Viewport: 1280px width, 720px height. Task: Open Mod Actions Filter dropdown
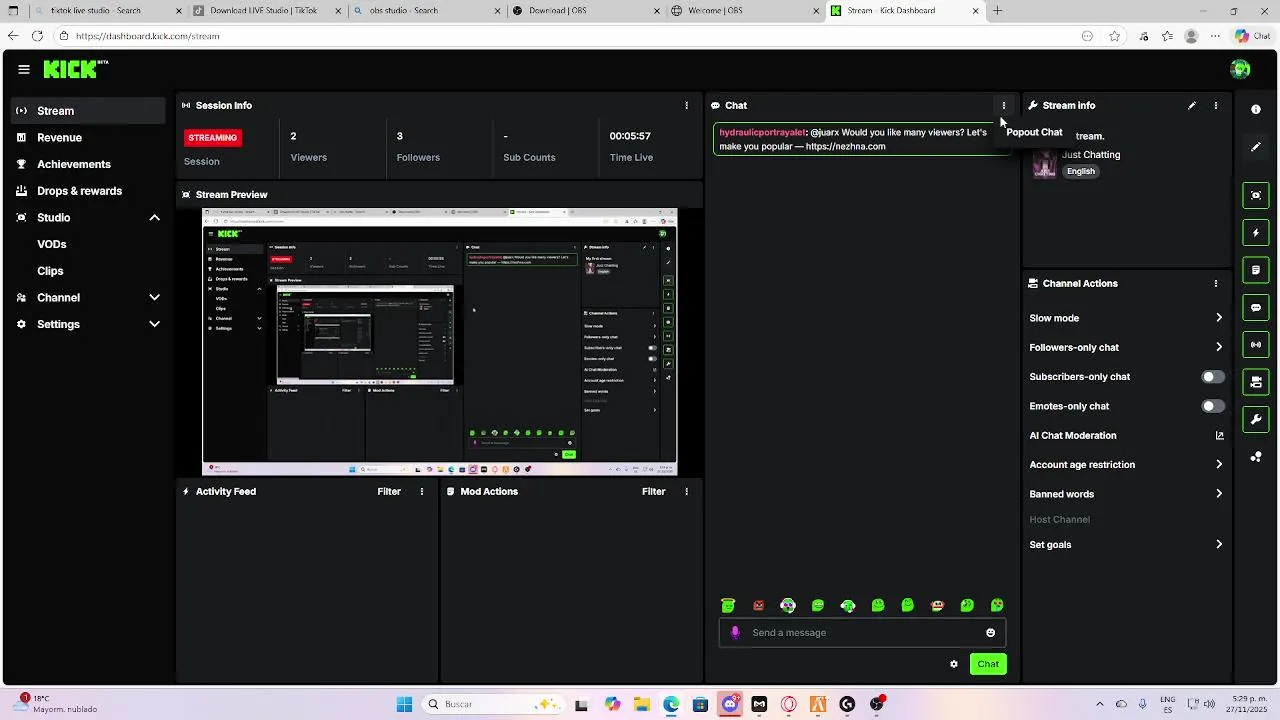[x=654, y=491]
